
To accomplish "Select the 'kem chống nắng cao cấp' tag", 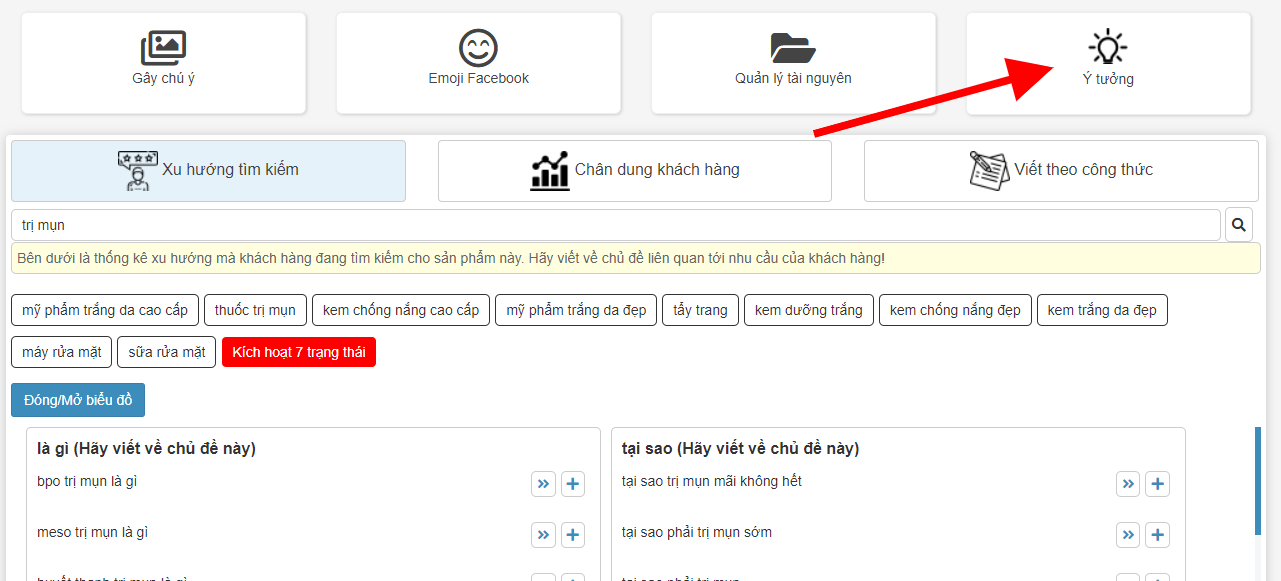I will [401, 310].
